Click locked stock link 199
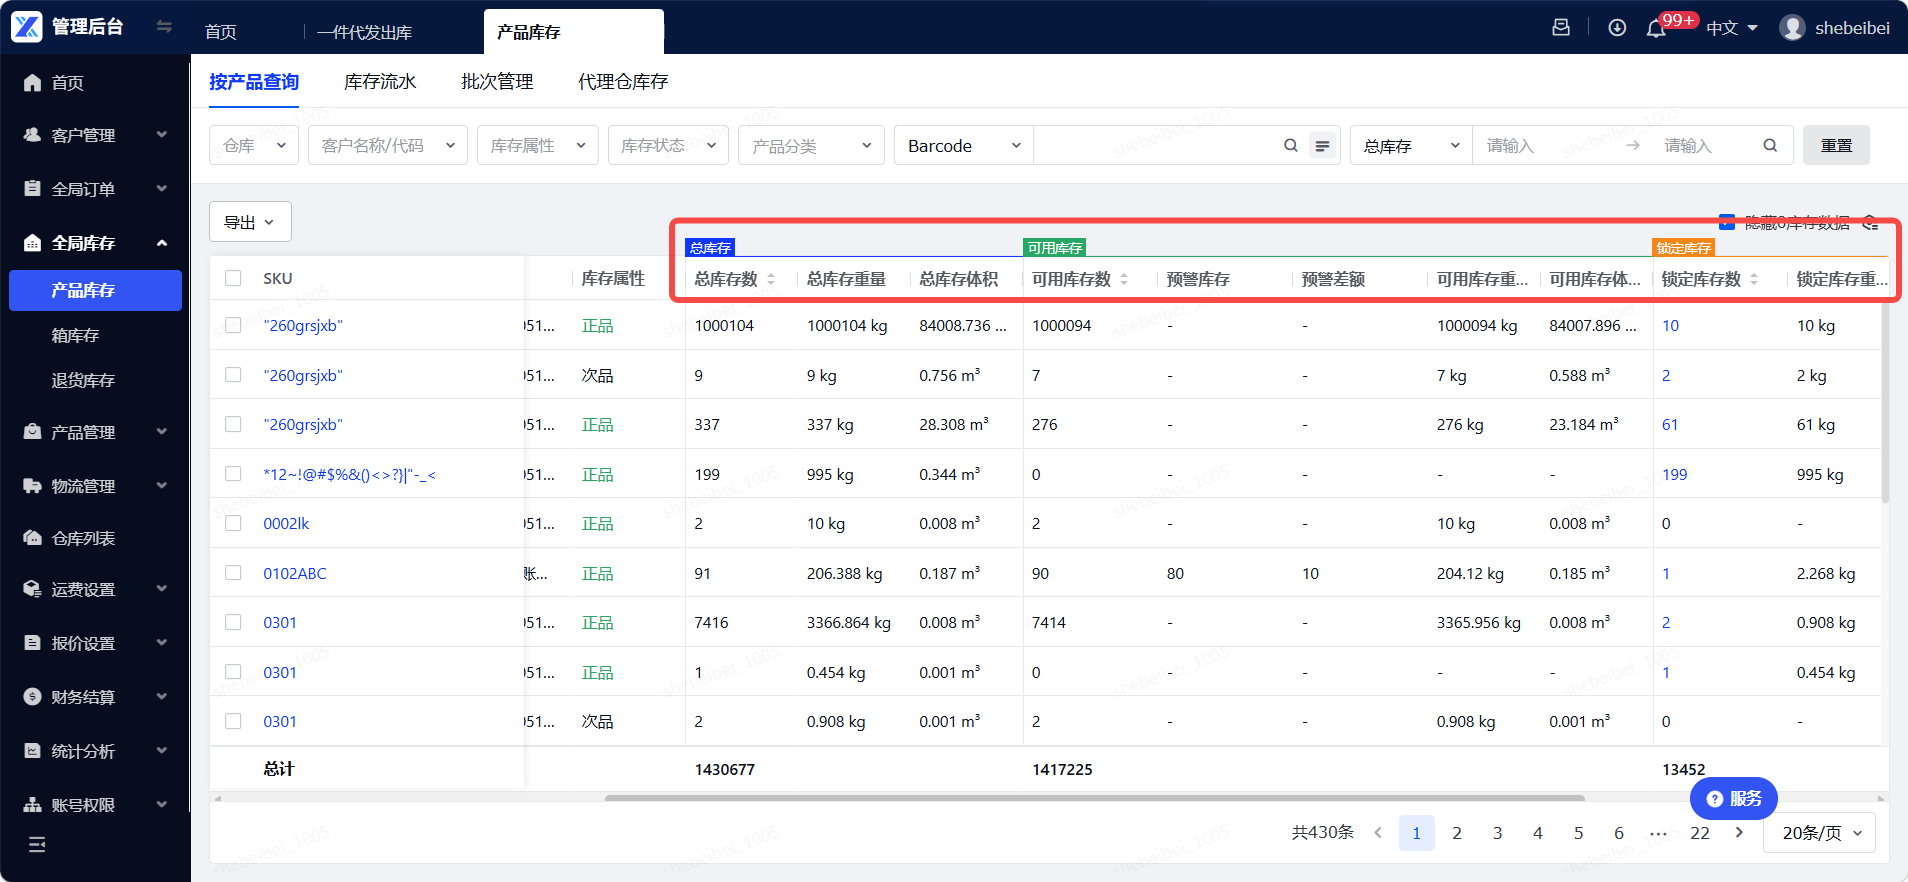 click(x=1675, y=475)
